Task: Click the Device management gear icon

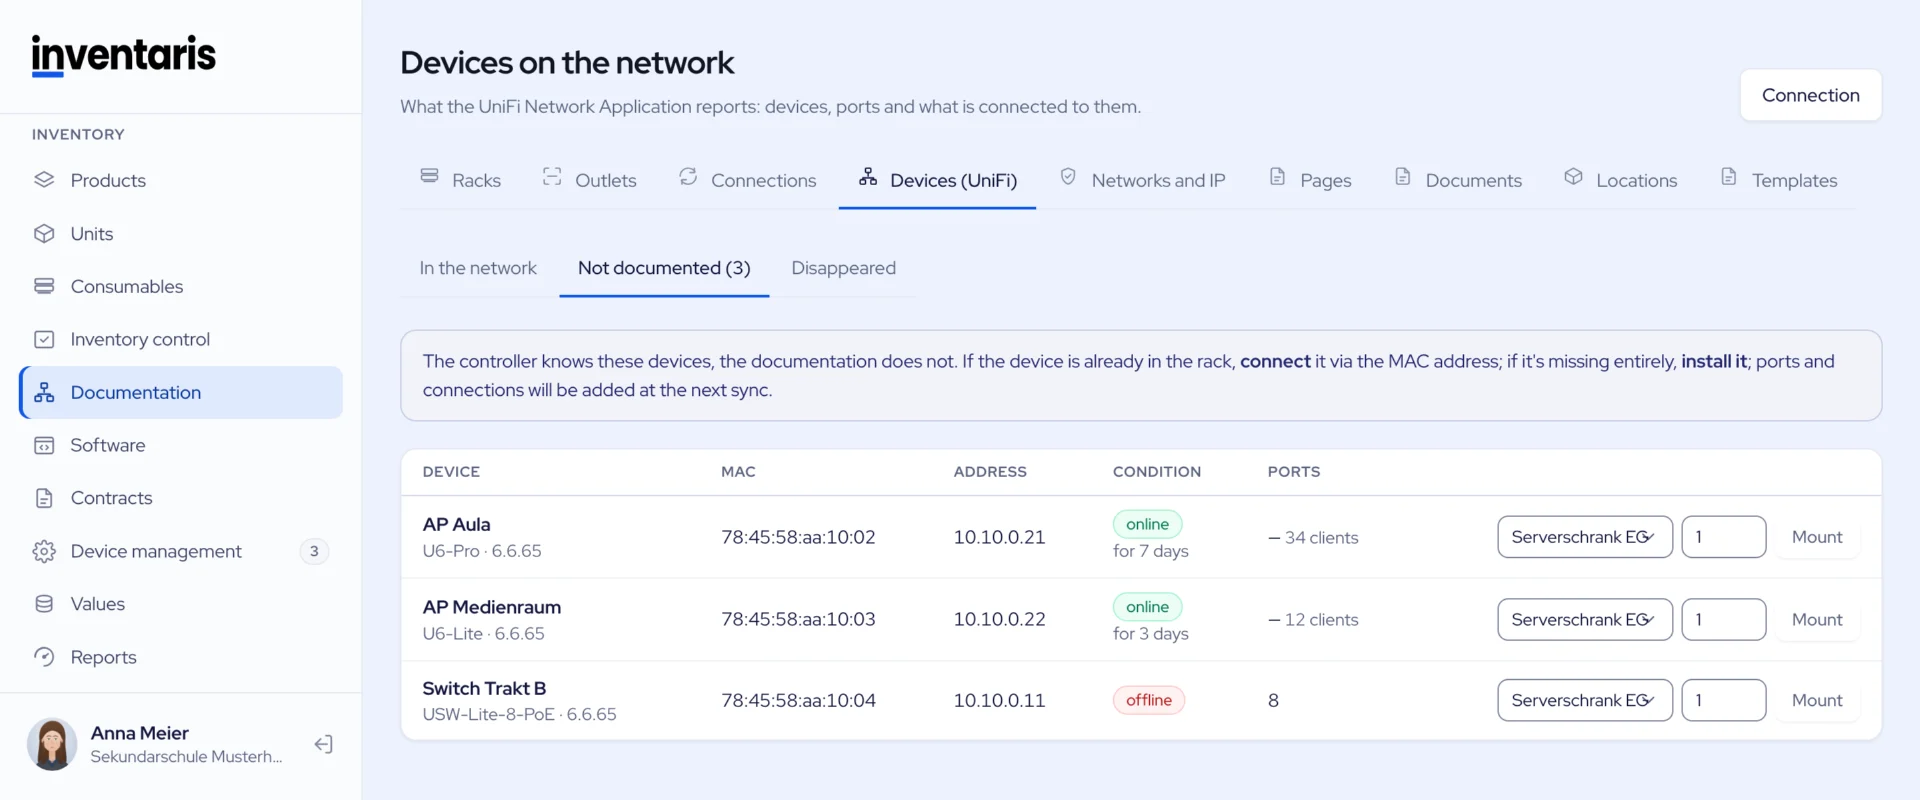Action: 44,551
